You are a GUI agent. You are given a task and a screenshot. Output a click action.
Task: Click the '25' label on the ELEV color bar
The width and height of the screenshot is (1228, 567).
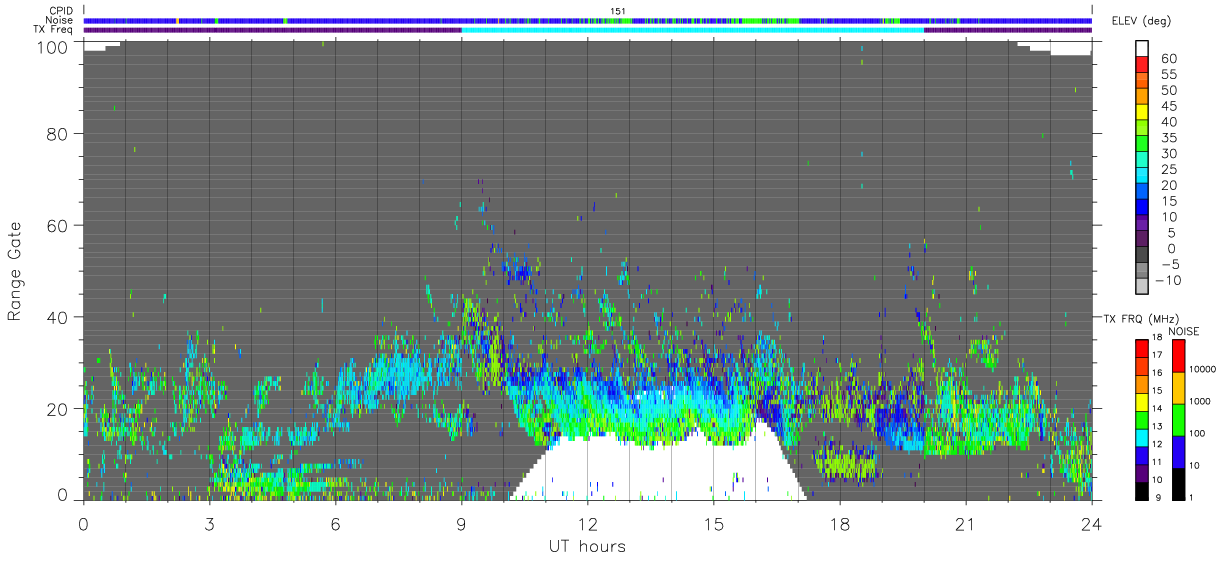[x=1168, y=169]
